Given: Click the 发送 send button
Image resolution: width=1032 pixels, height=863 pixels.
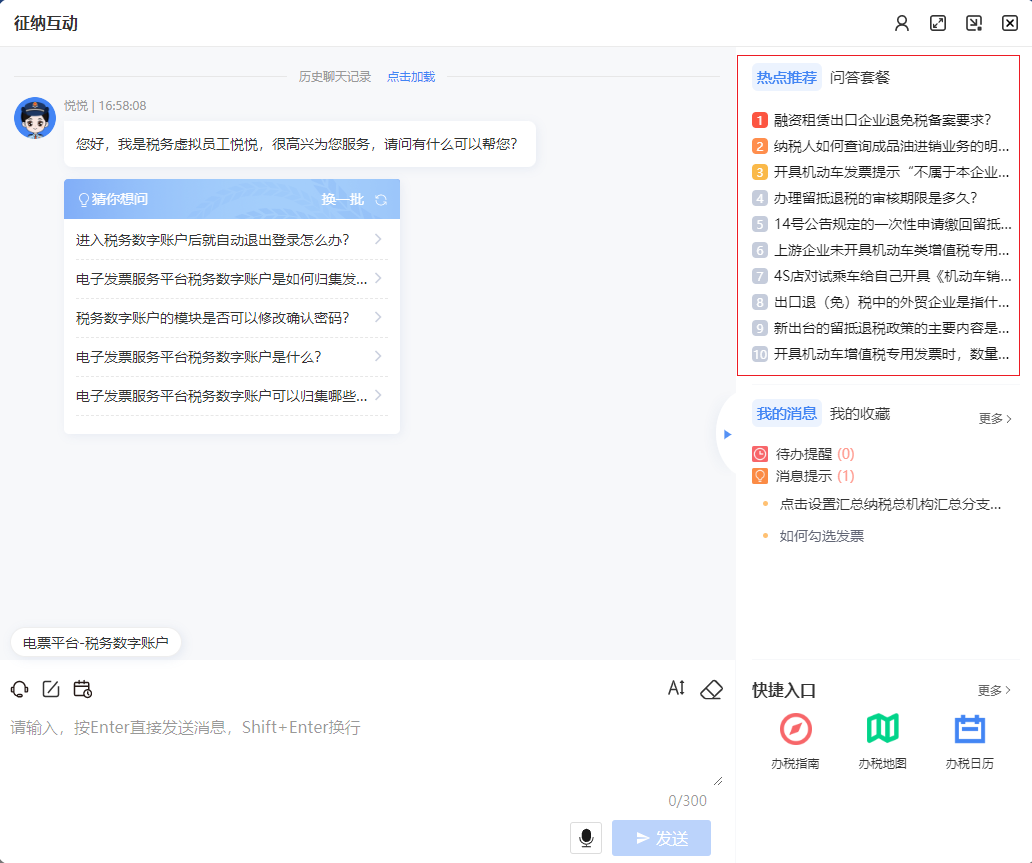Looking at the screenshot, I should pos(661,838).
